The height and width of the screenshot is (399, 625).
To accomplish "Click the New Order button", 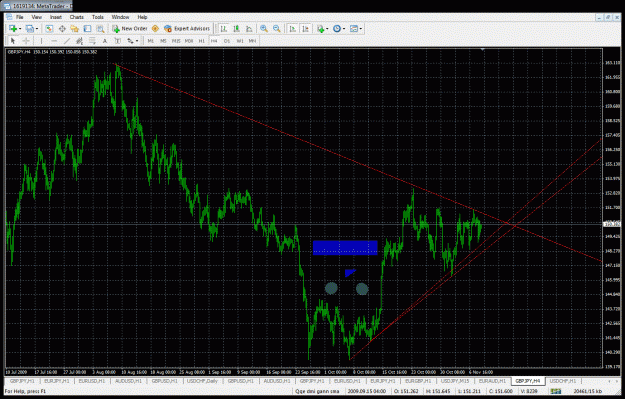I will [x=130, y=29].
